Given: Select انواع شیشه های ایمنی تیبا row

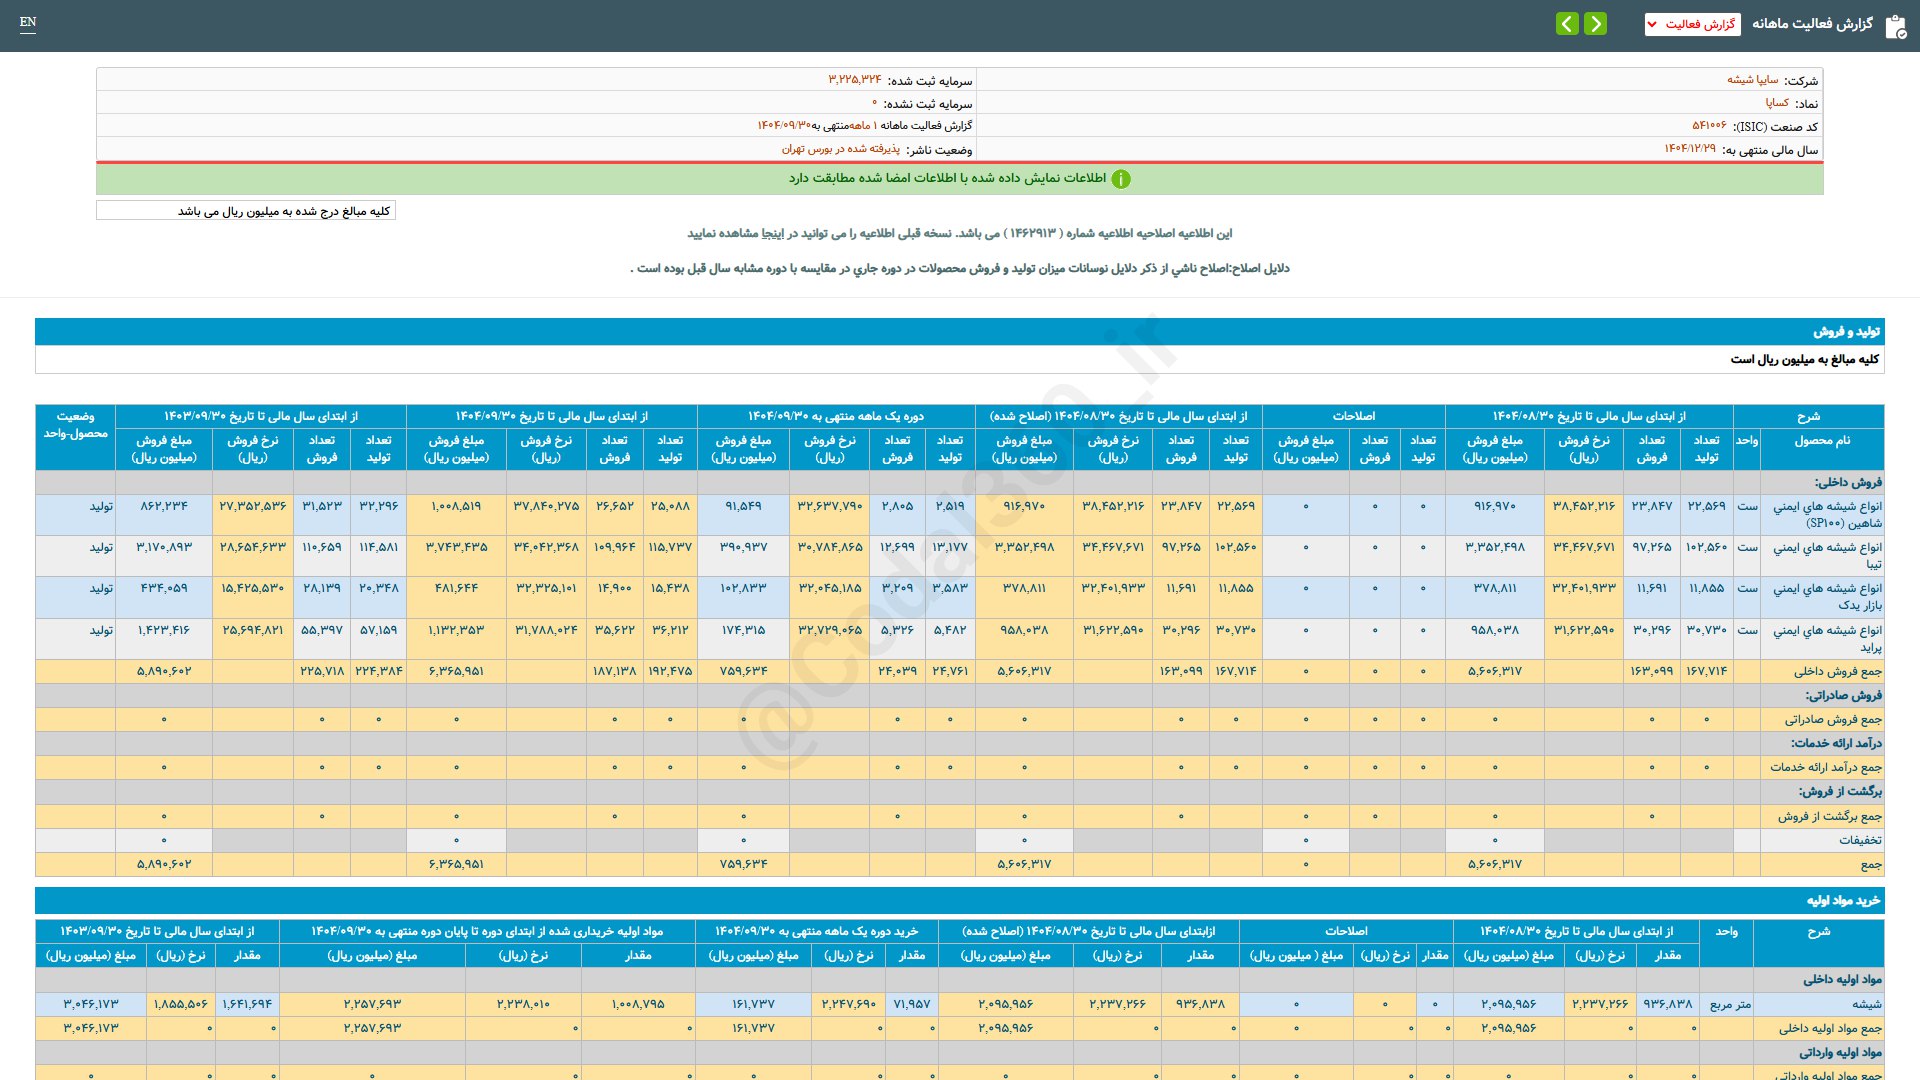Looking at the screenshot, I should click(1827, 556).
